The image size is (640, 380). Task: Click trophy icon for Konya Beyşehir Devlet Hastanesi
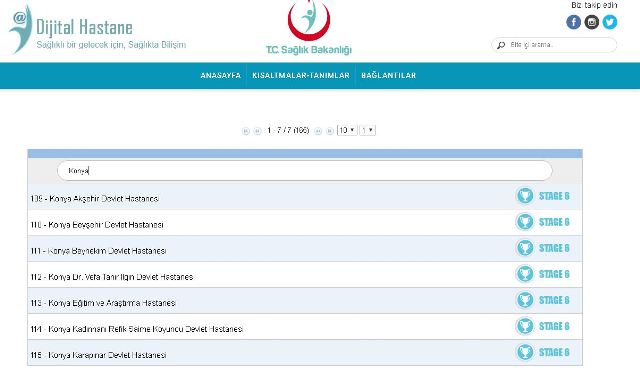point(525,222)
